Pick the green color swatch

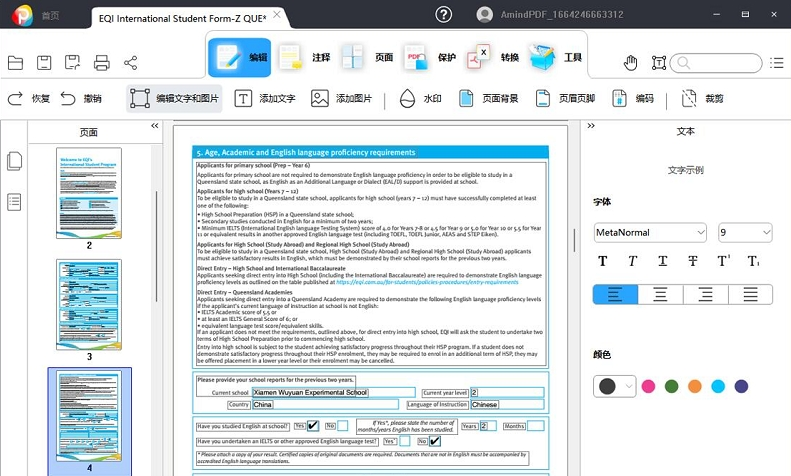tap(671, 386)
